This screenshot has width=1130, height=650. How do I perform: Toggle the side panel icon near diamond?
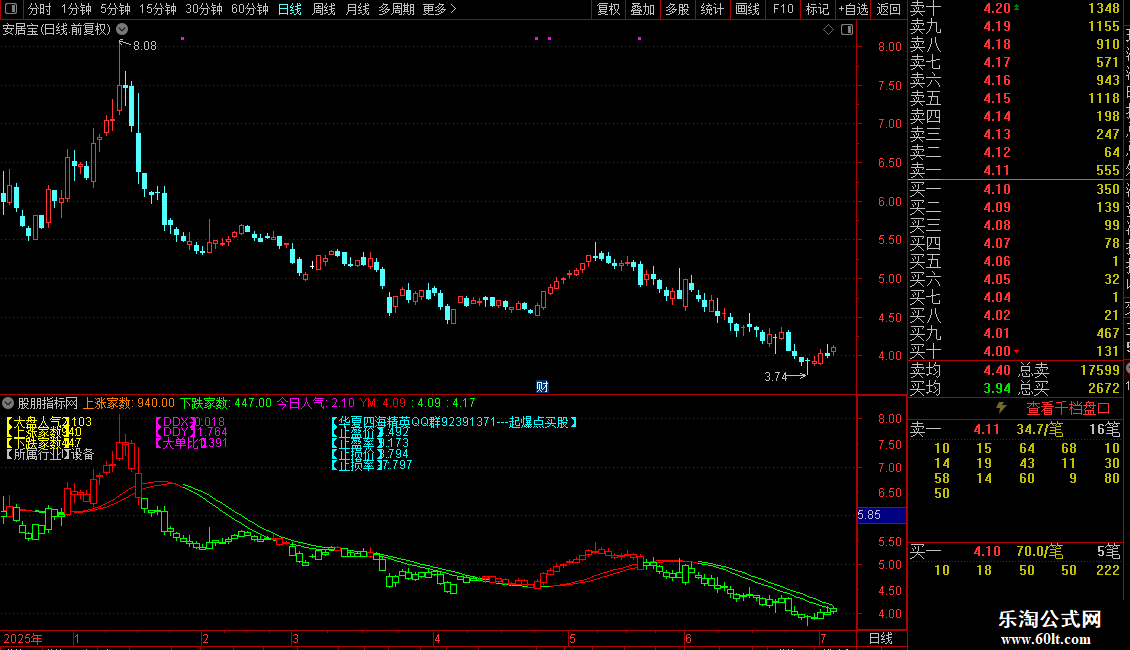click(848, 30)
